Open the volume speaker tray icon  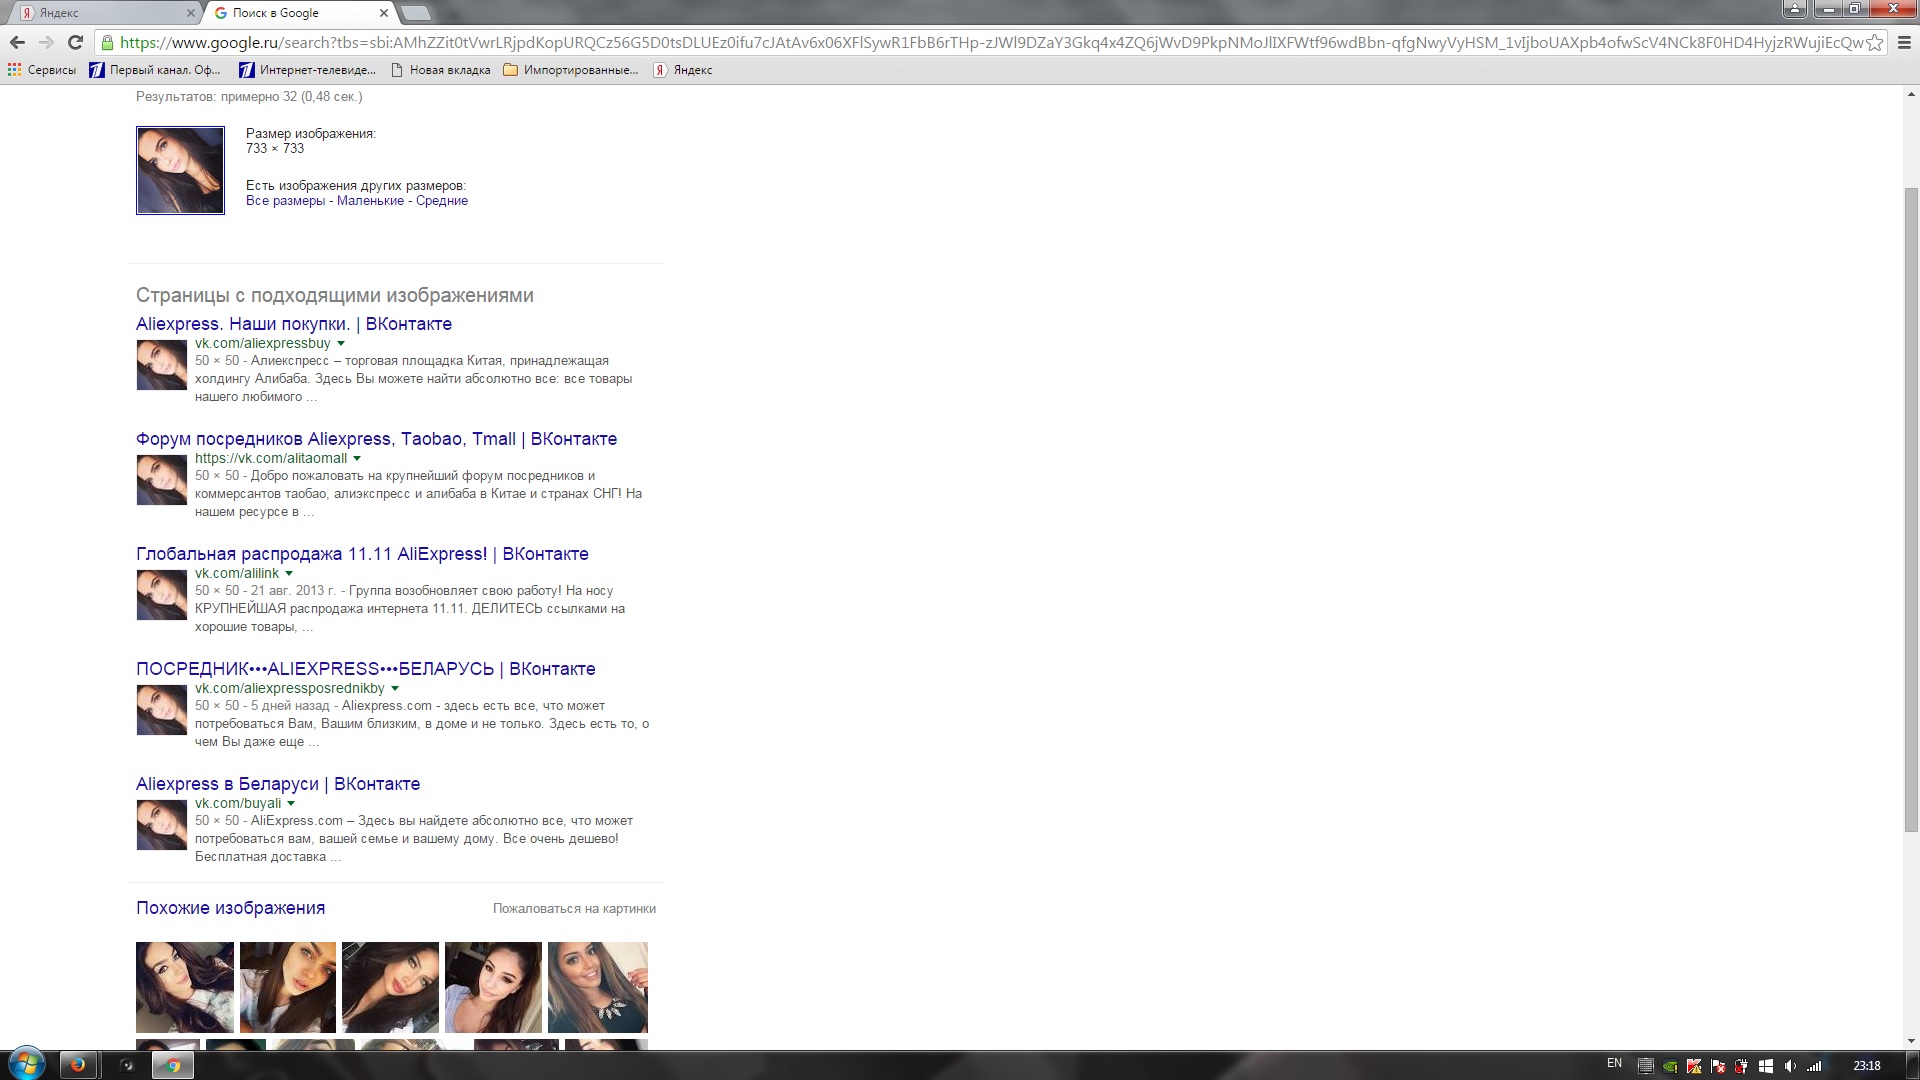click(x=1790, y=1066)
